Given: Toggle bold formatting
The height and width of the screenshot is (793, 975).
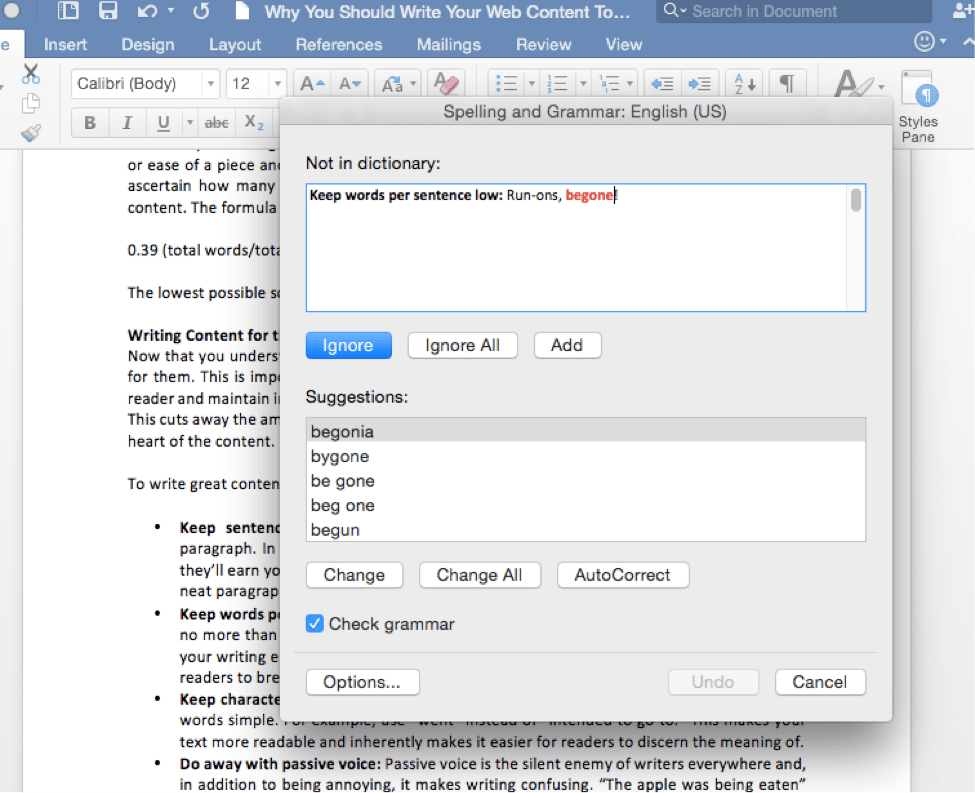Looking at the screenshot, I should tap(89, 122).
